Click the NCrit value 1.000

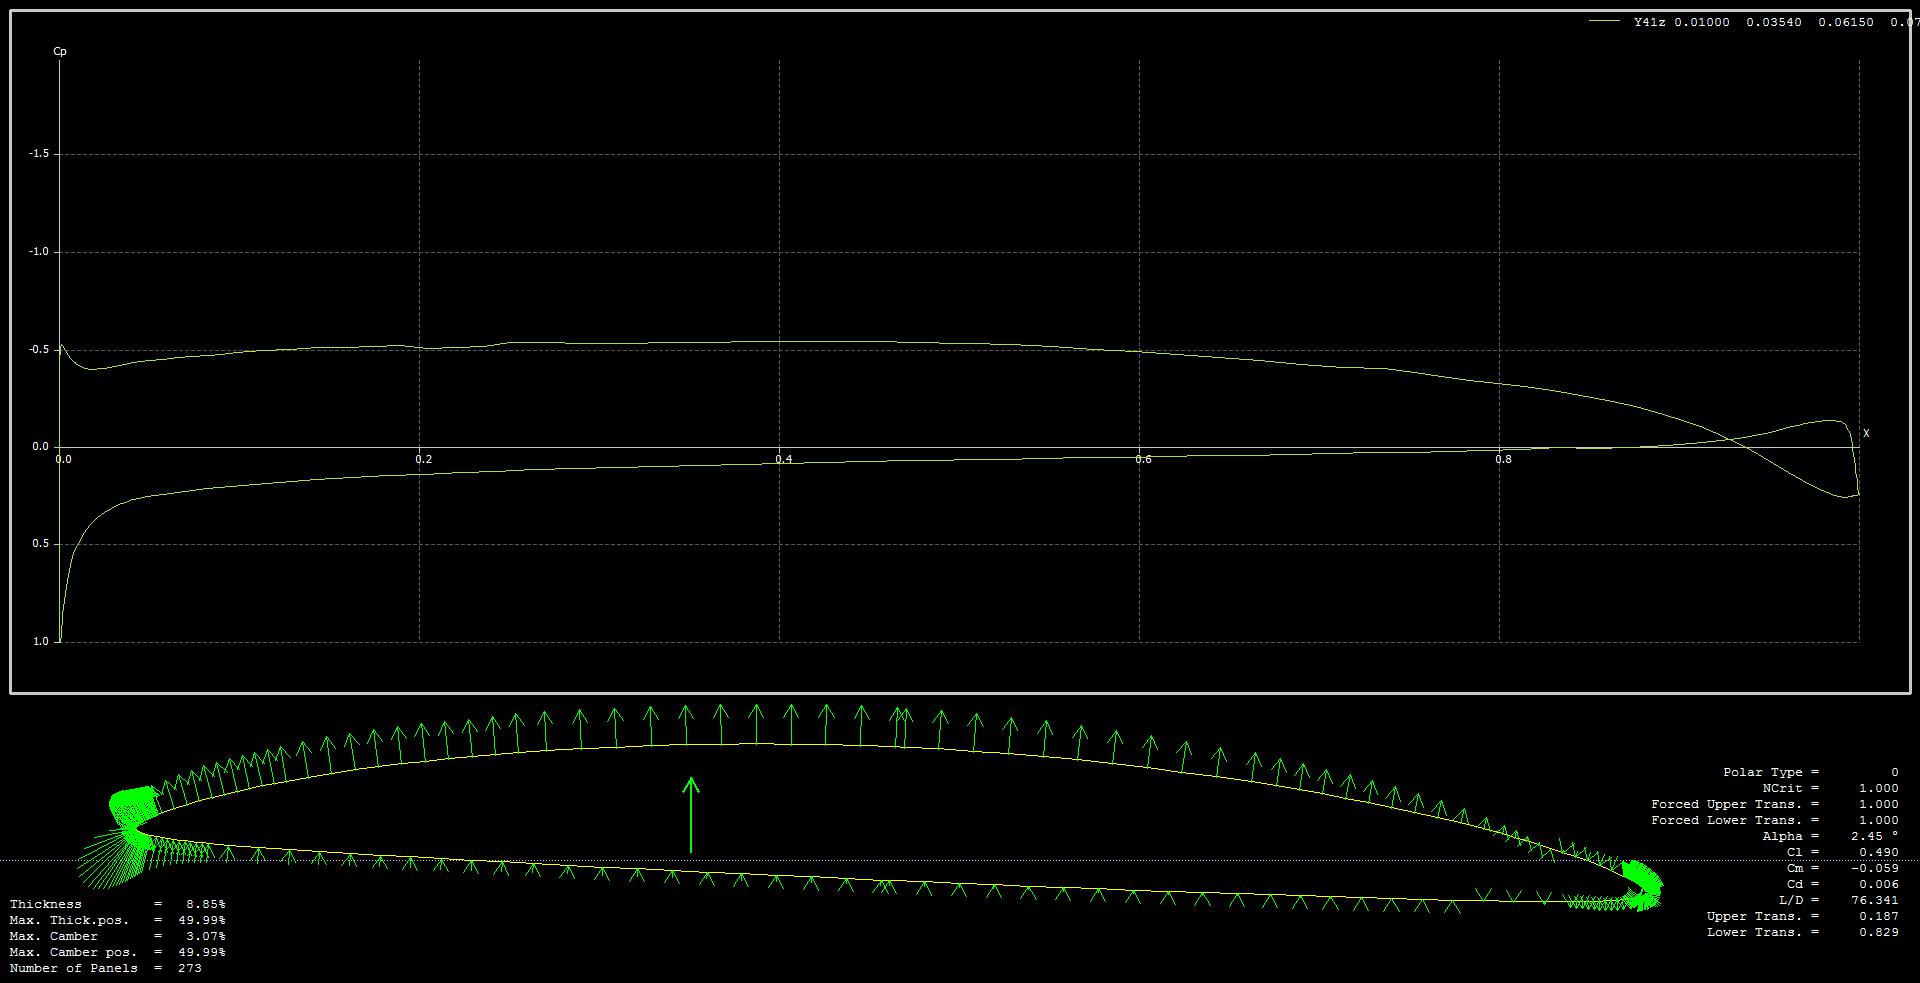(x=1878, y=788)
